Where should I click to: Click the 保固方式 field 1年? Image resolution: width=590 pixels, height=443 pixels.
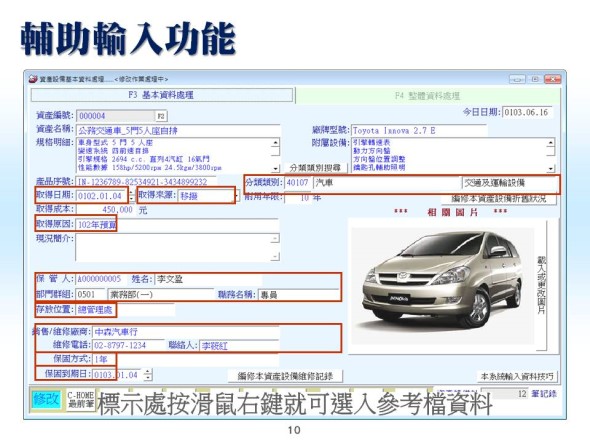coord(186,359)
